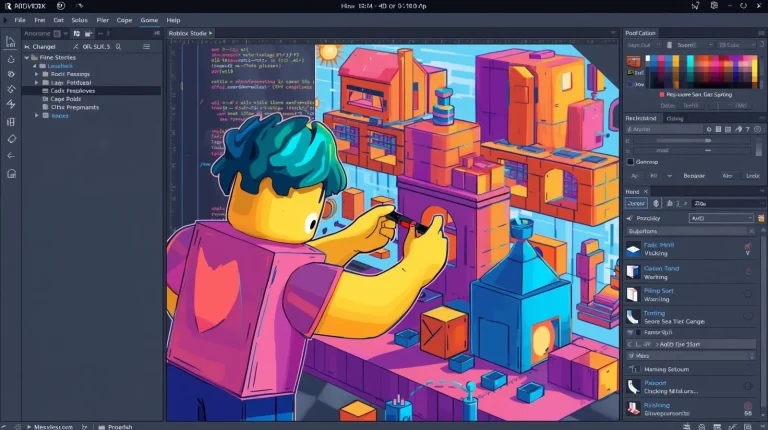The image size is (768, 430).
Task: Select the lightning bolt icon in the left sidebar
Action: point(11,104)
